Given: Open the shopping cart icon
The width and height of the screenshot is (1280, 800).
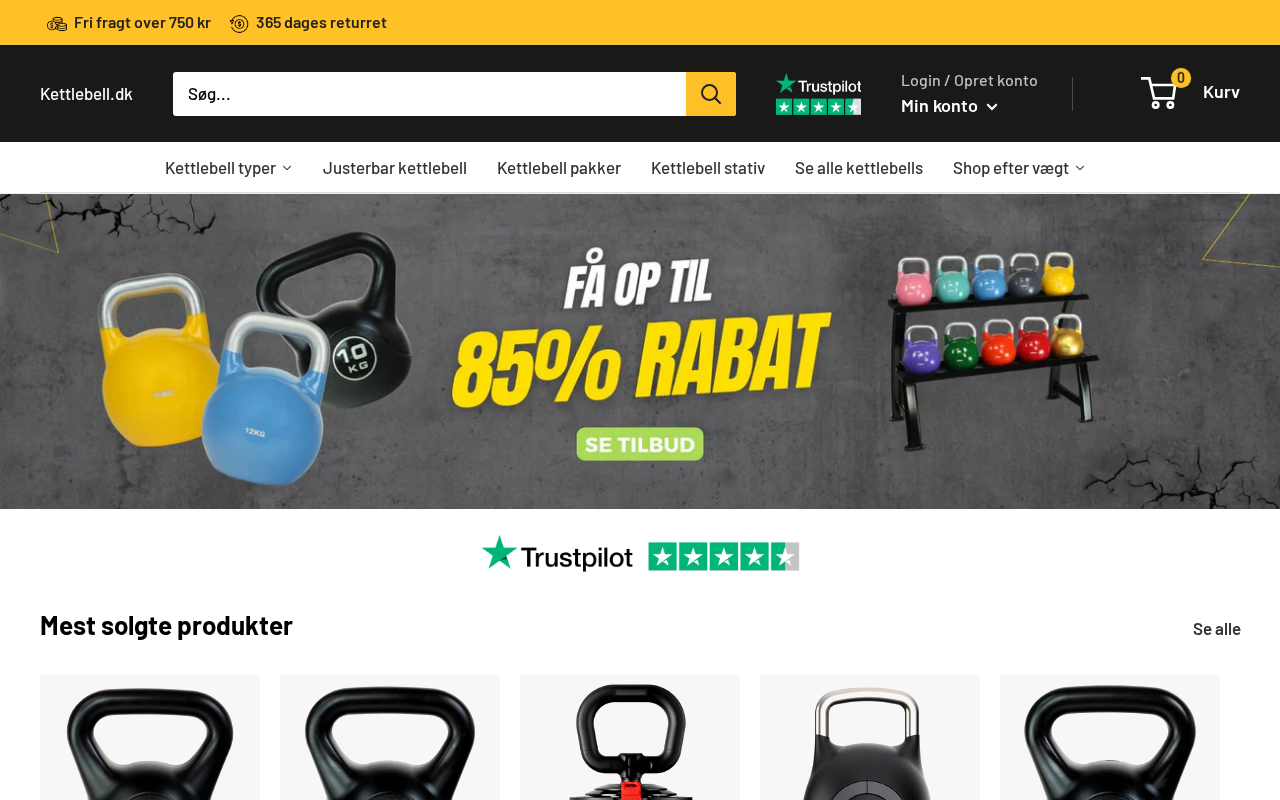Looking at the screenshot, I should [x=1159, y=93].
